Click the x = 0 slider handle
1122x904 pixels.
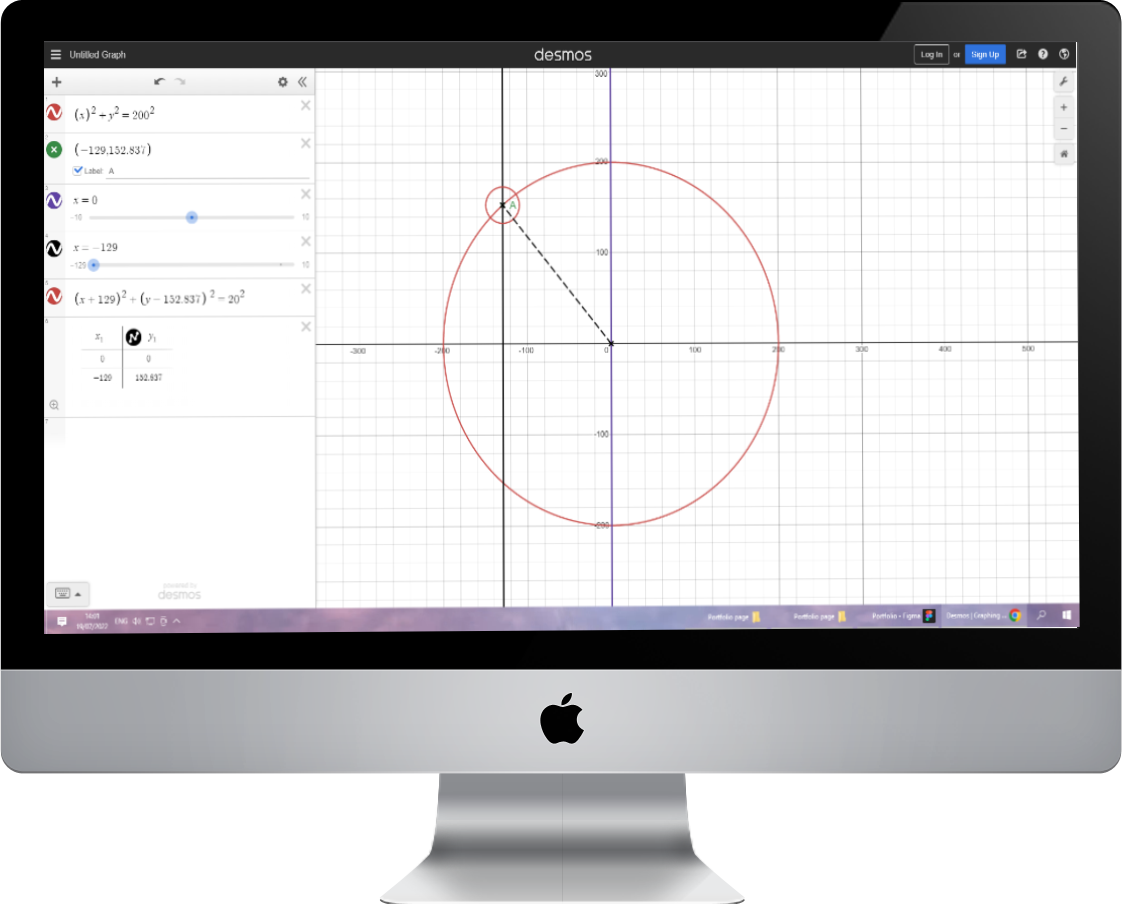(x=192, y=217)
